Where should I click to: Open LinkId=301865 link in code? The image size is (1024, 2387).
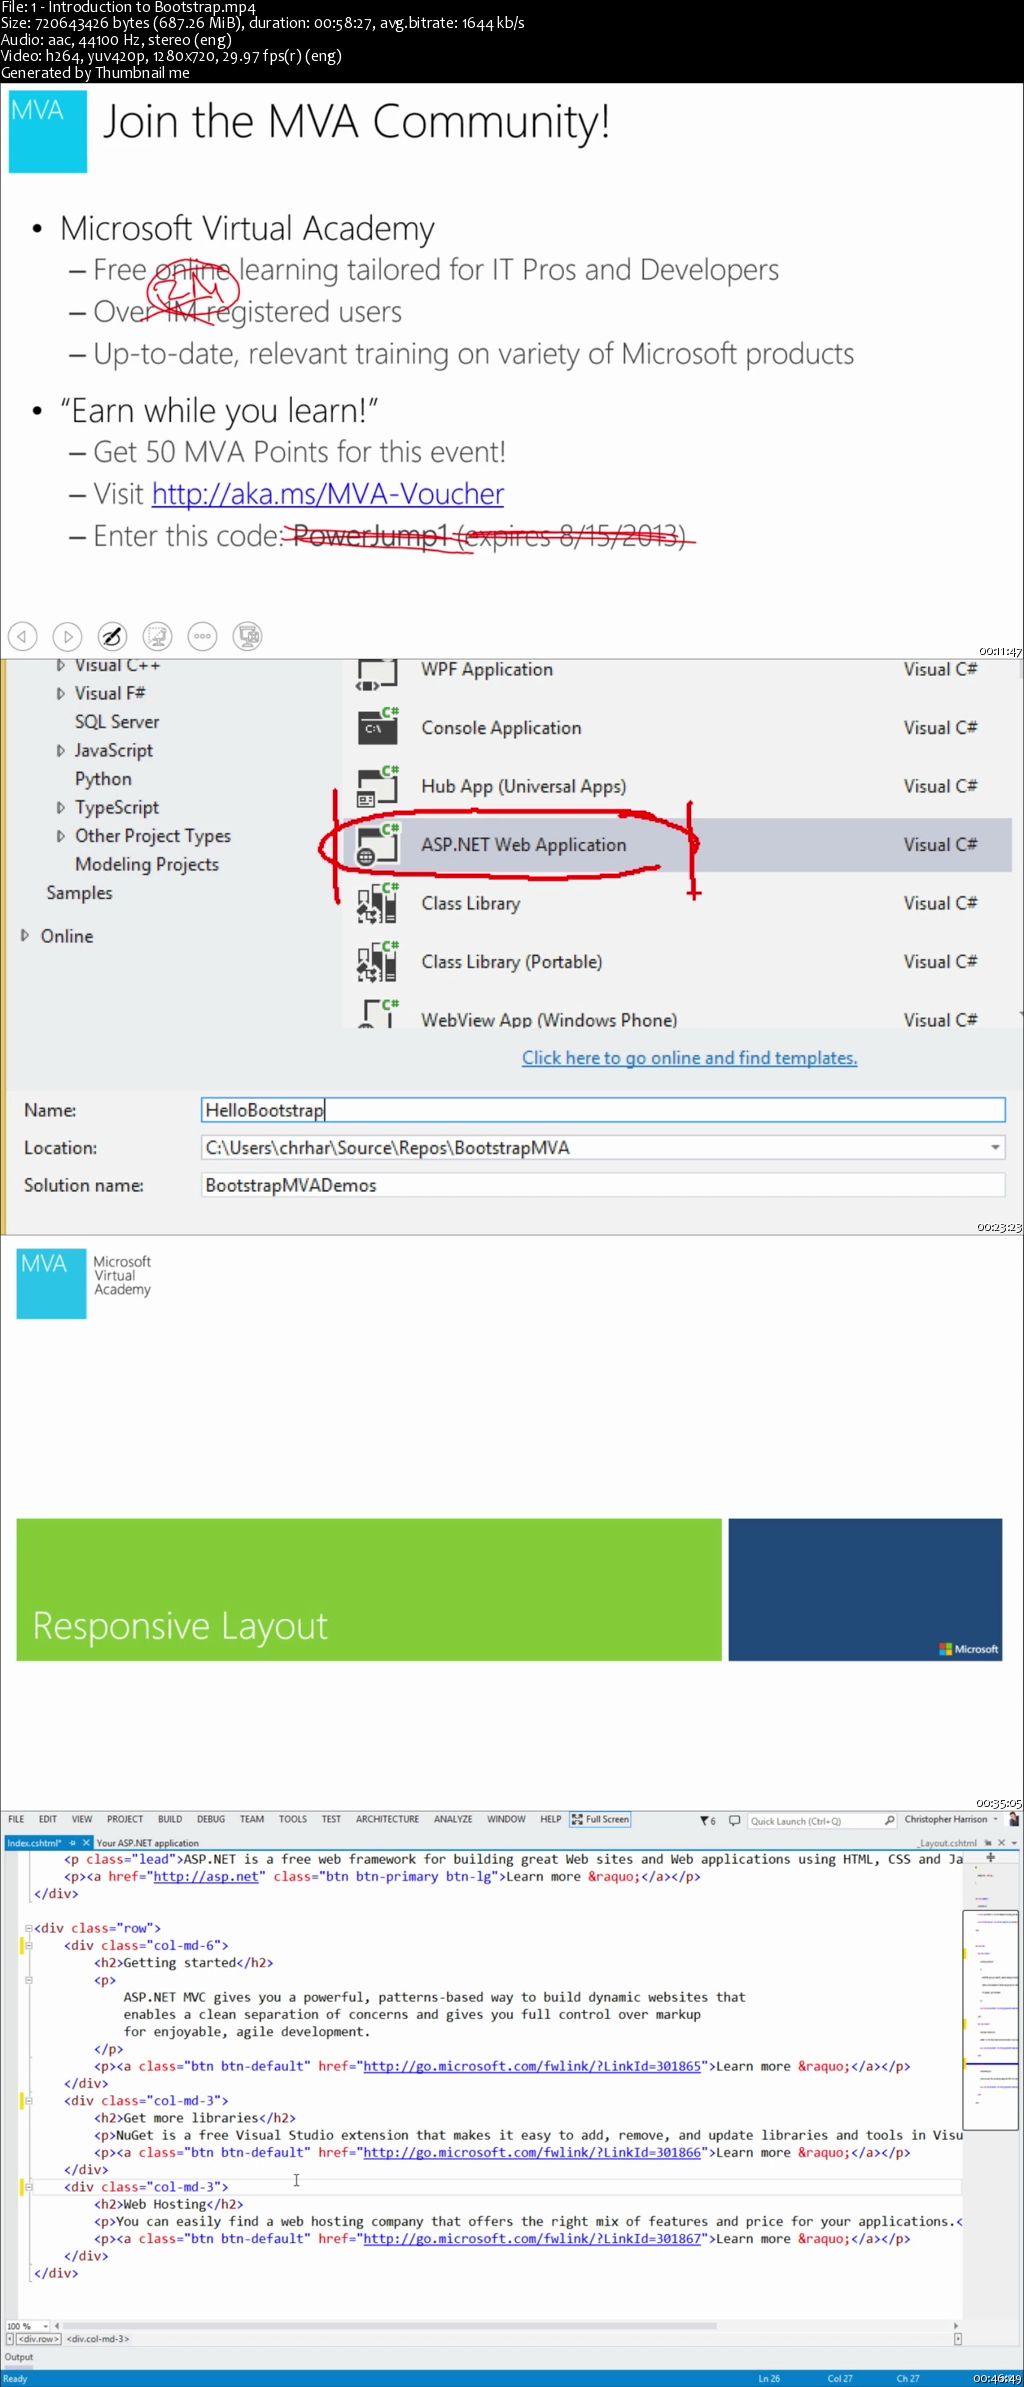[531, 2066]
